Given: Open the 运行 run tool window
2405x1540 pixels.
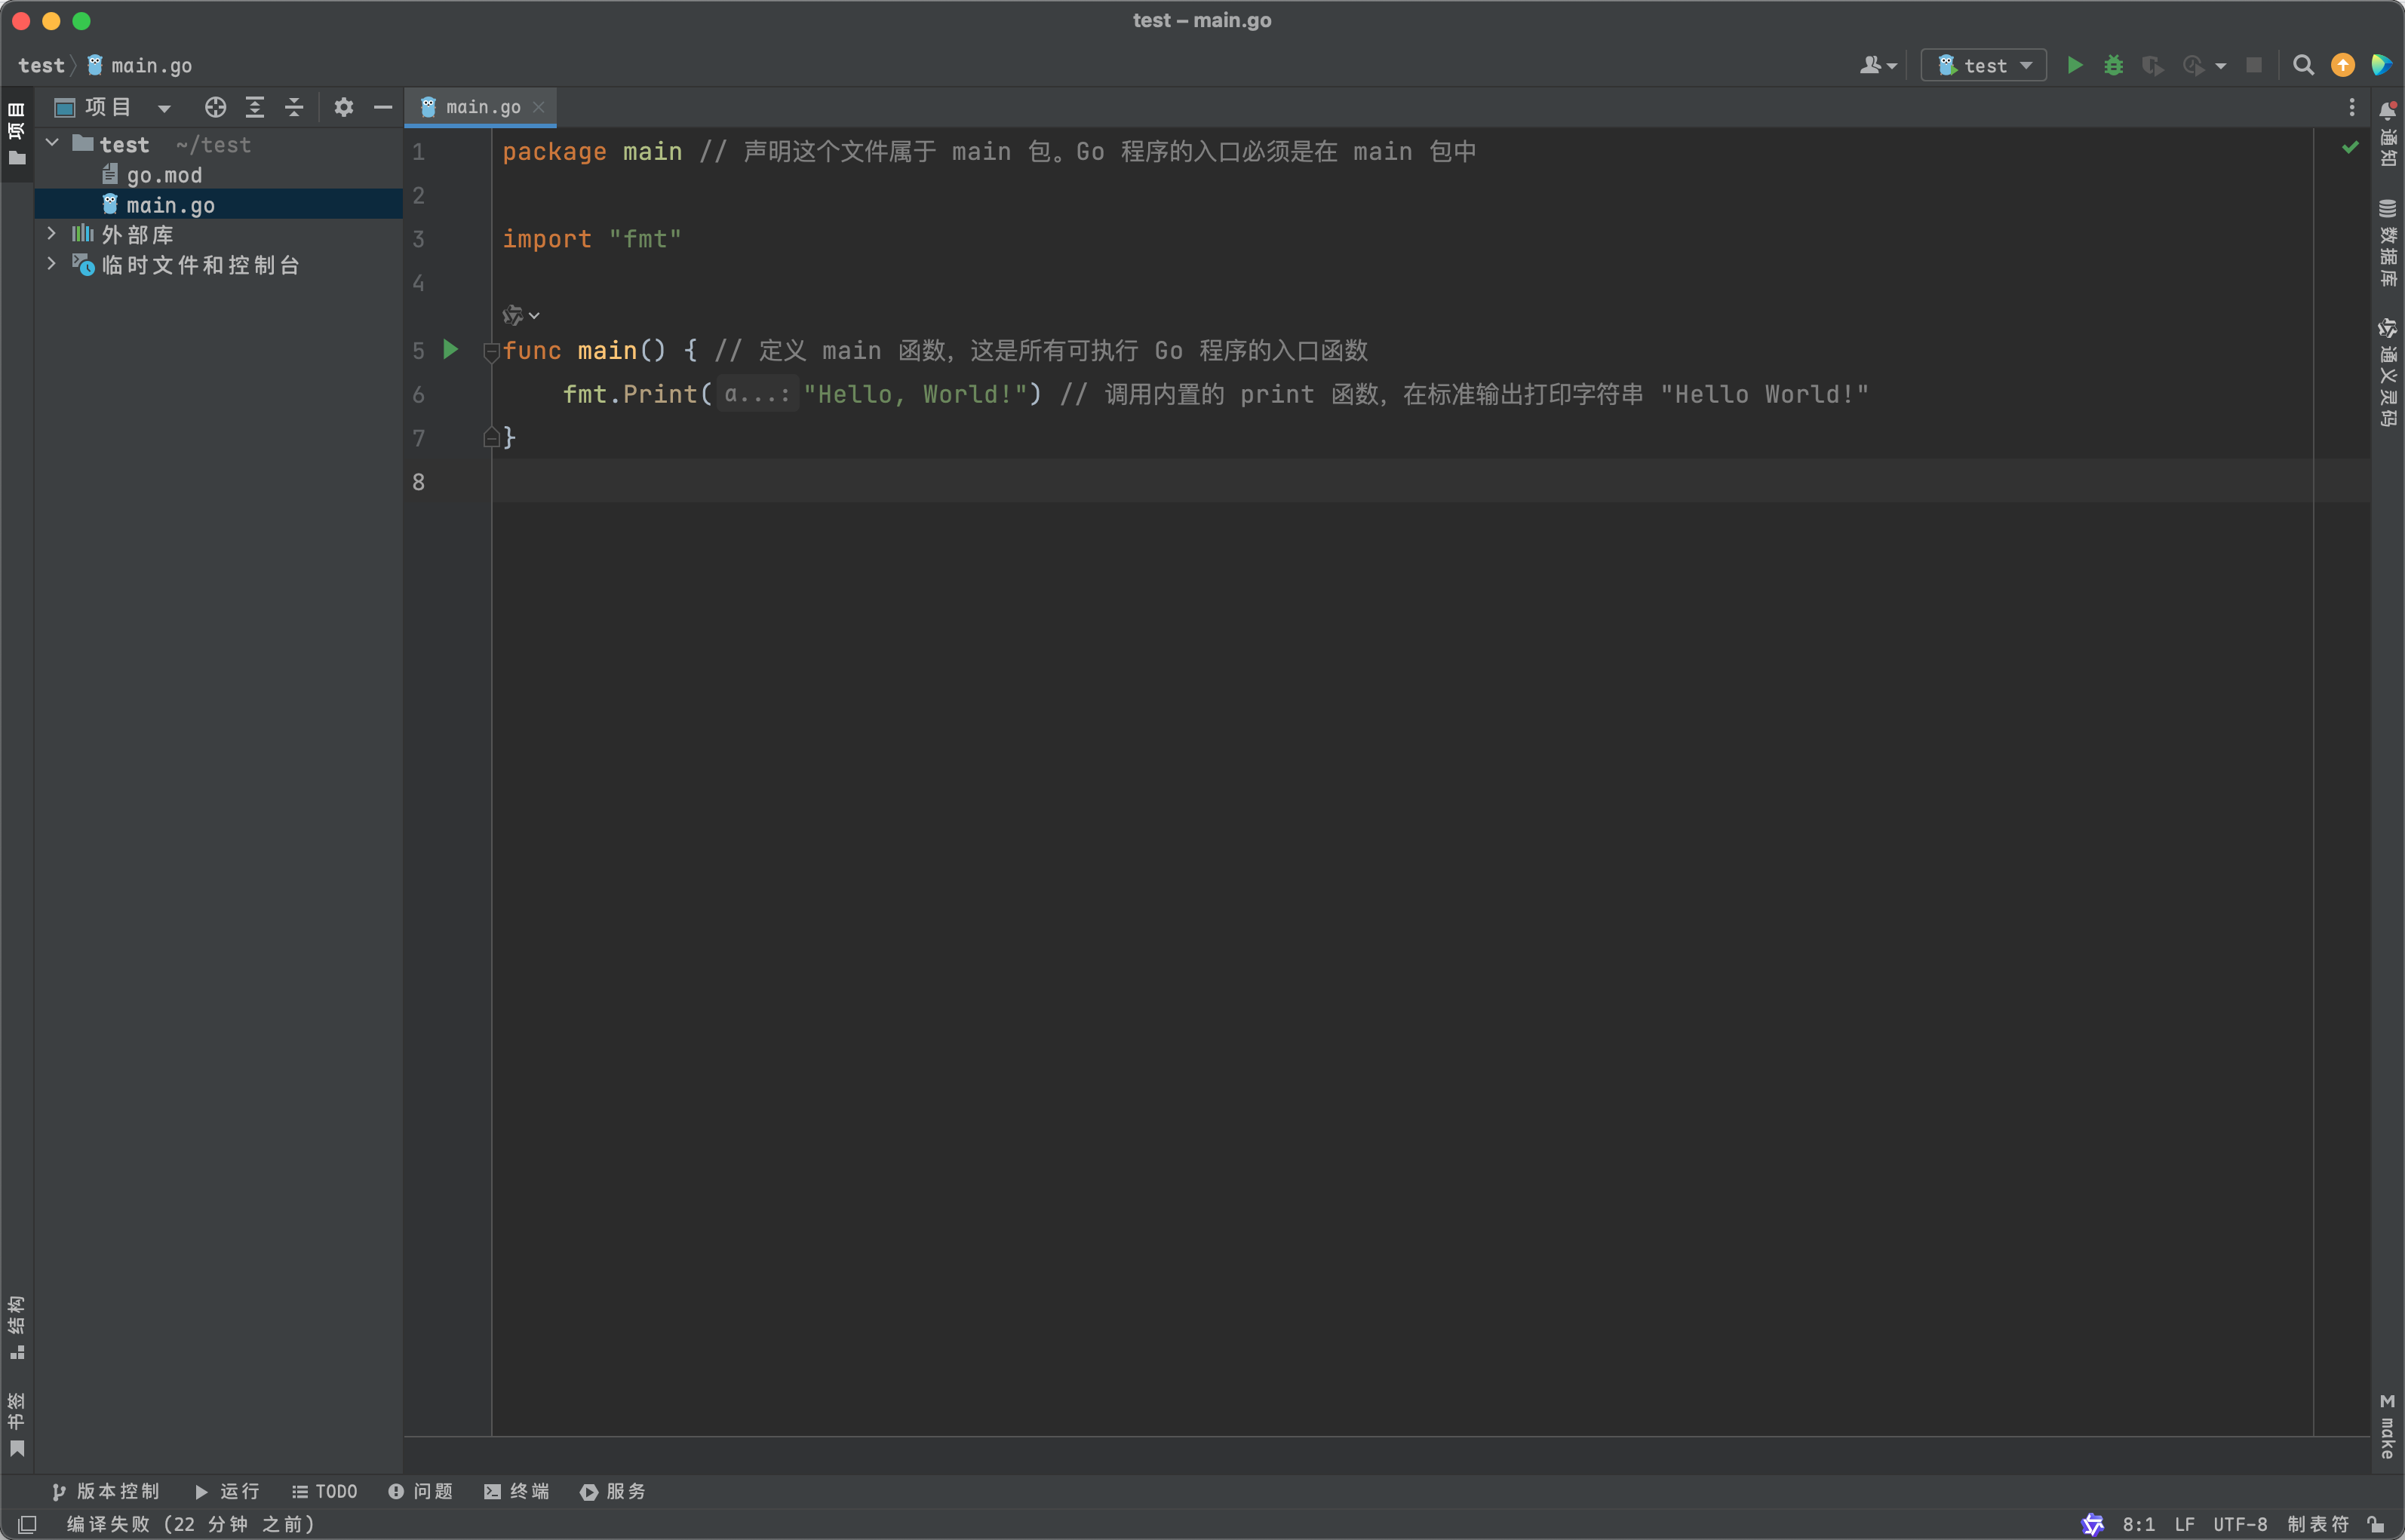Looking at the screenshot, I should pos(227,1491).
